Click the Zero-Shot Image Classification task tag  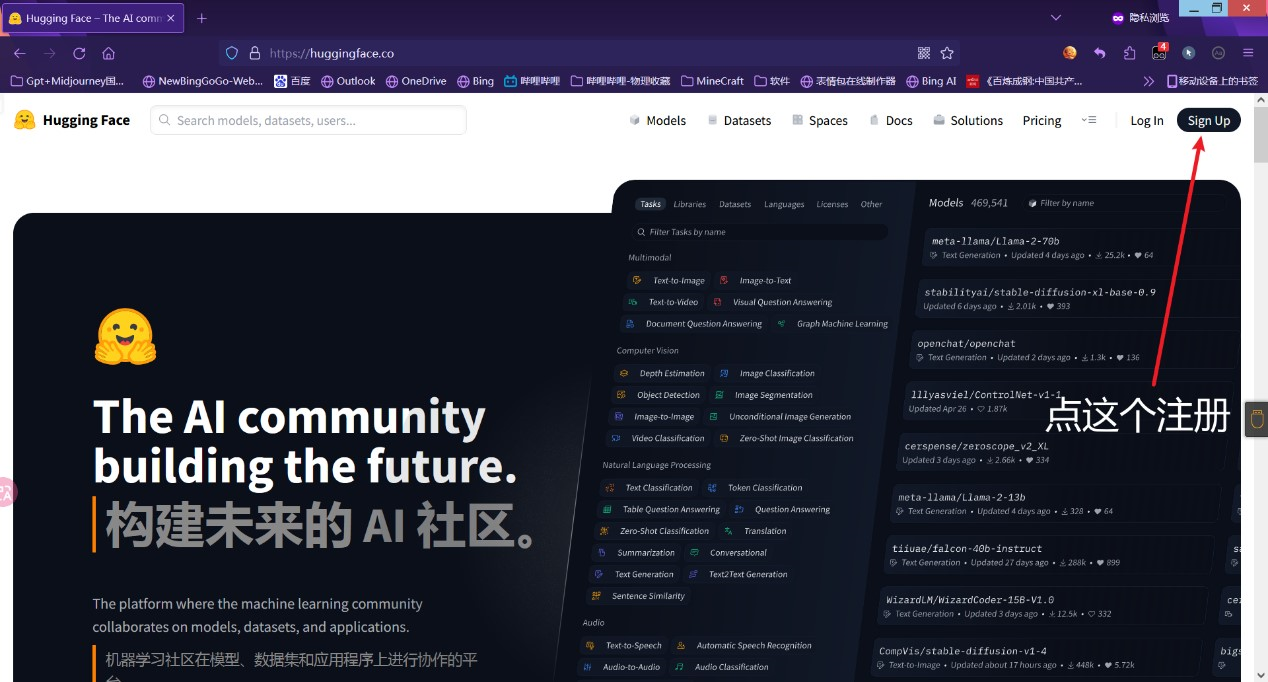[x=787, y=438]
